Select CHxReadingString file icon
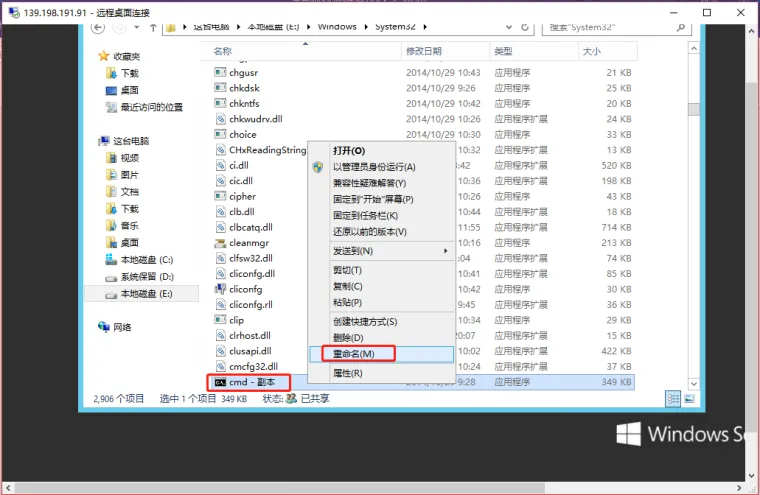The width and height of the screenshot is (760, 495). pyautogui.click(x=220, y=150)
